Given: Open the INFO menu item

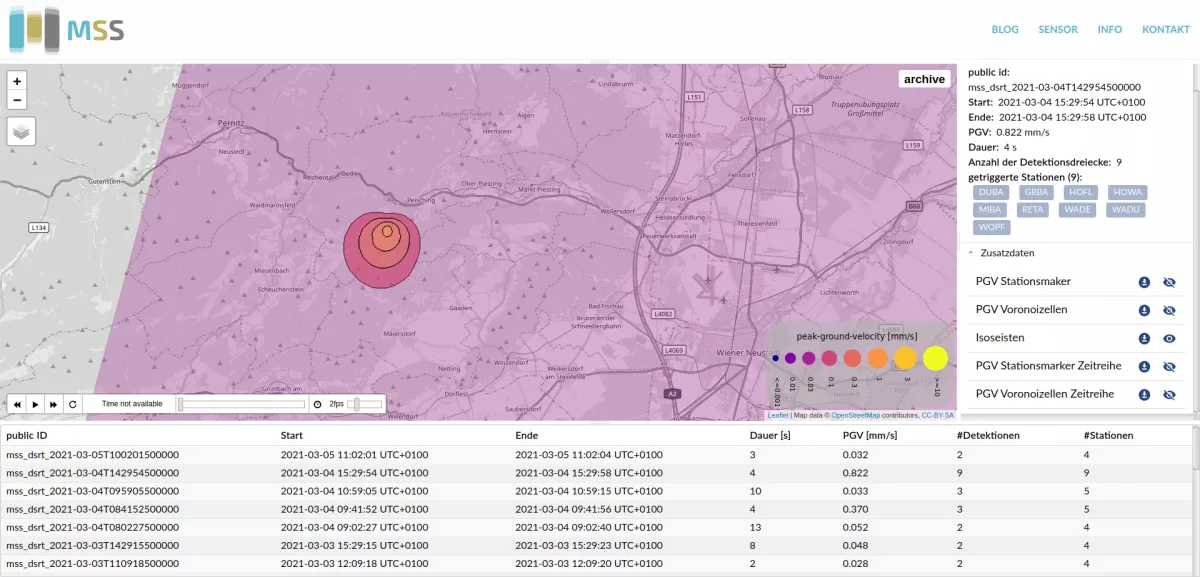Looking at the screenshot, I should [1110, 29].
